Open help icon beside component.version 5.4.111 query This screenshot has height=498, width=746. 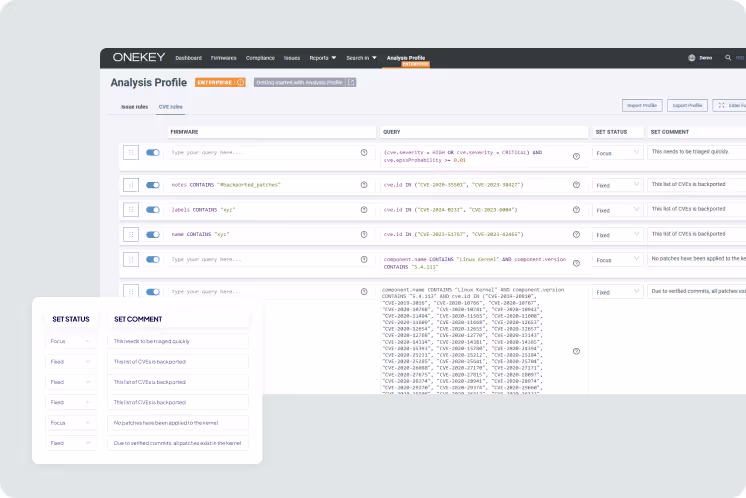point(576,263)
